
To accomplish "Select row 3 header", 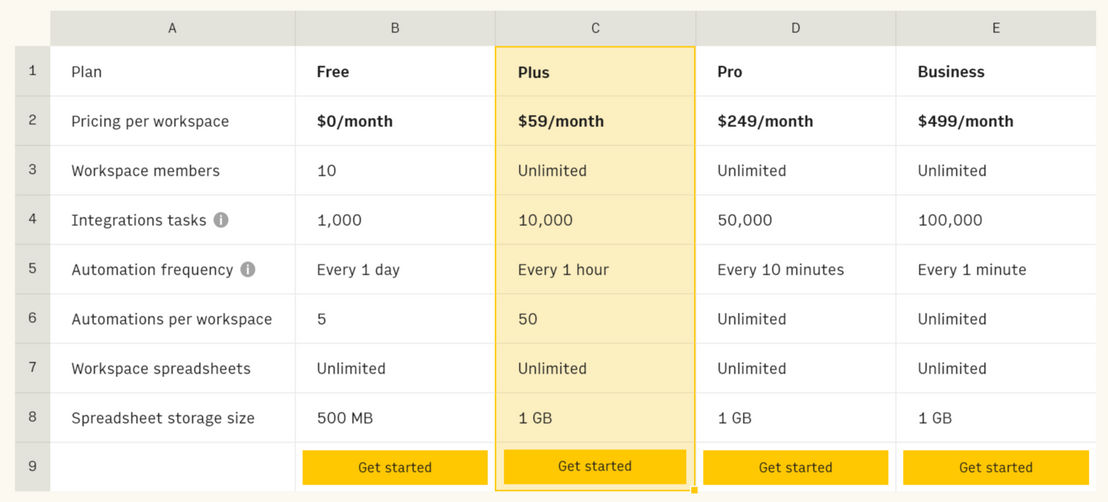I will pos(33,170).
